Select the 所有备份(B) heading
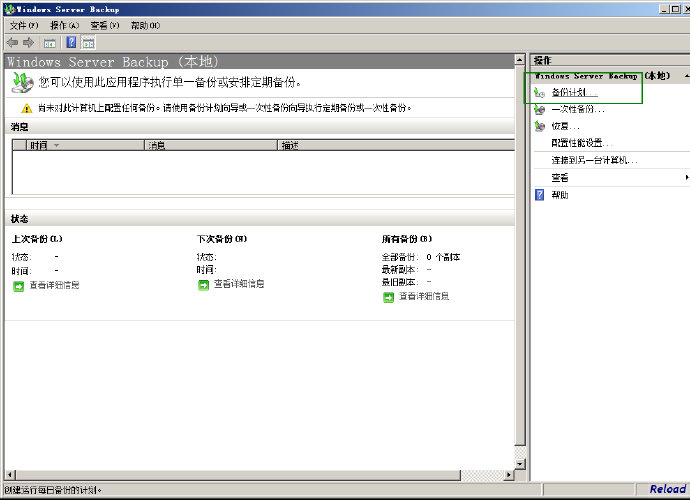 tap(407, 239)
